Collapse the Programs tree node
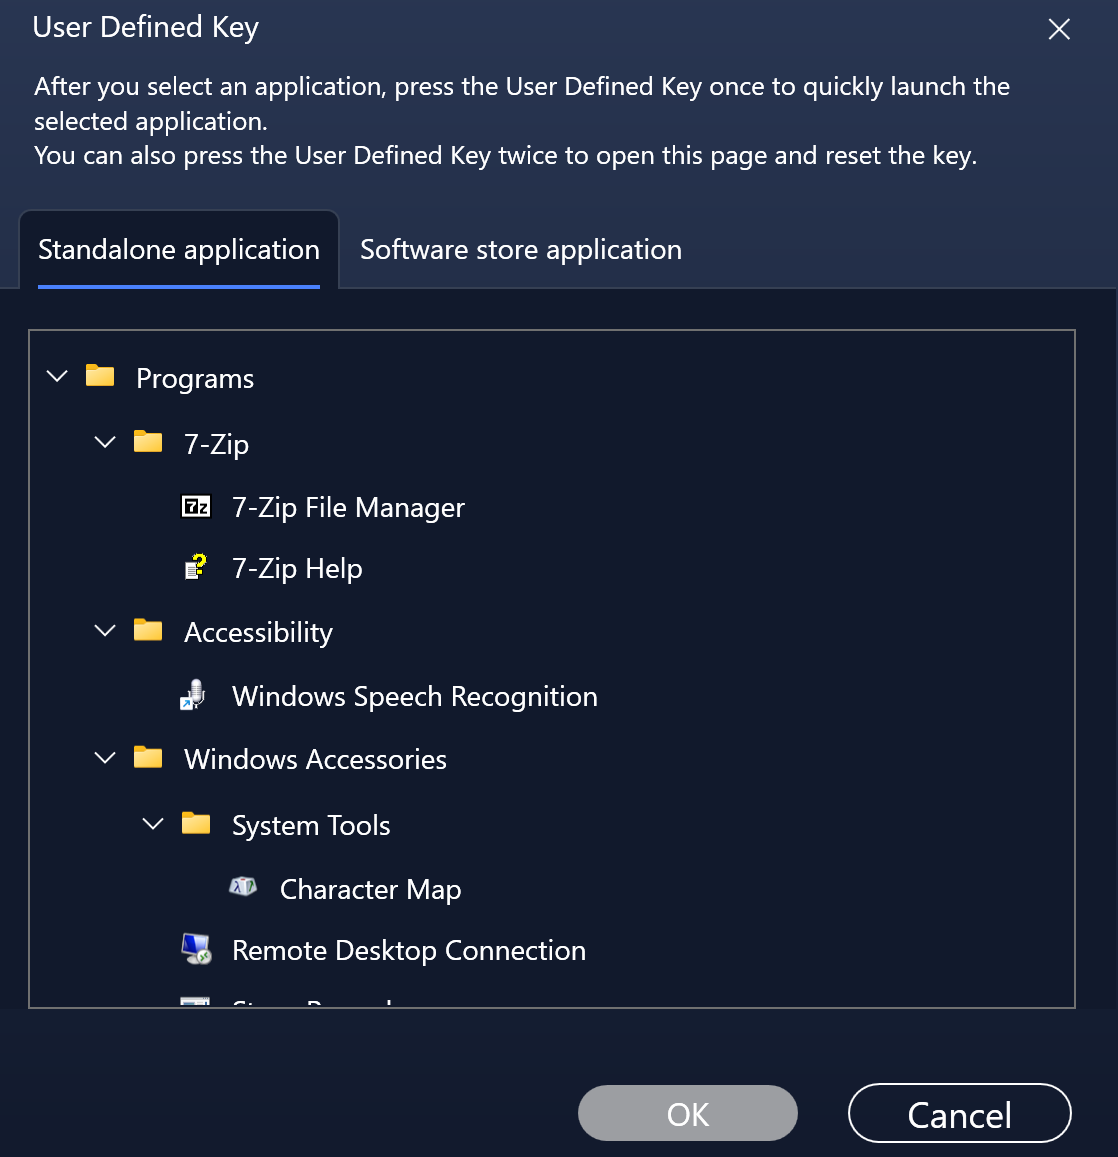This screenshot has width=1118, height=1157. pyautogui.click(x=57, y=376)
